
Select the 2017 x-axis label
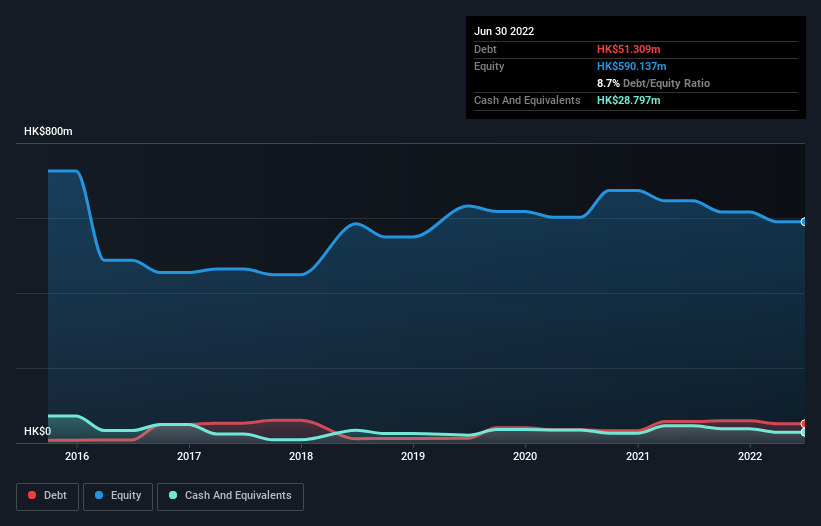[189, 456]
